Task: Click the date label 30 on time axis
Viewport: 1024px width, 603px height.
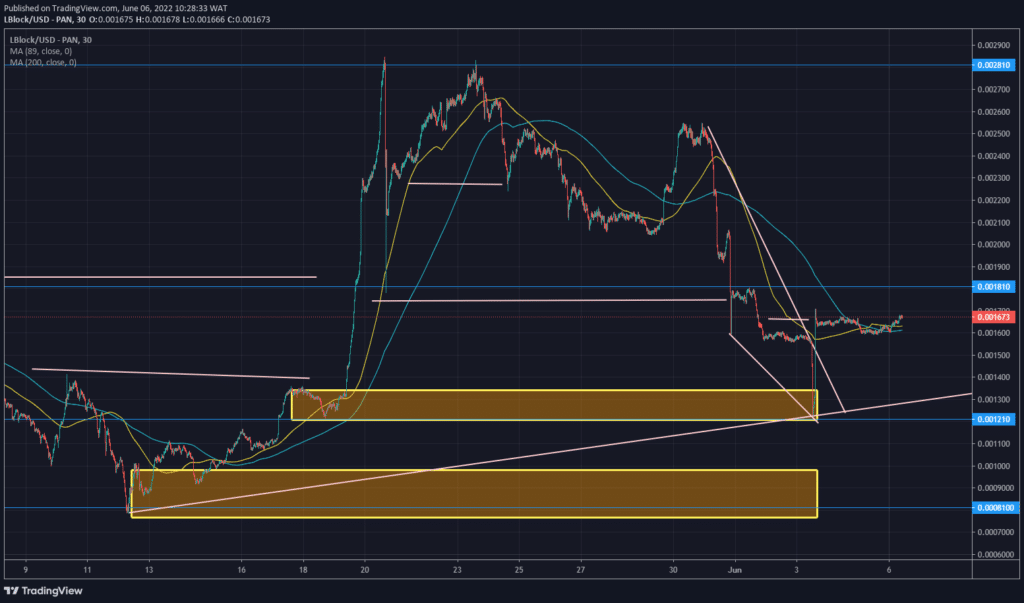Action: pos(673,570)
